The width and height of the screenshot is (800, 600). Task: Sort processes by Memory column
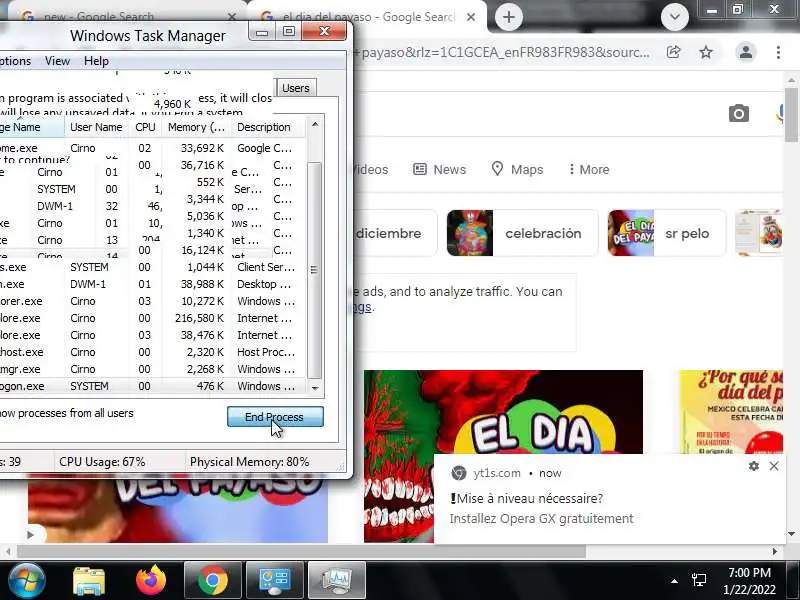tap(196, 127)
